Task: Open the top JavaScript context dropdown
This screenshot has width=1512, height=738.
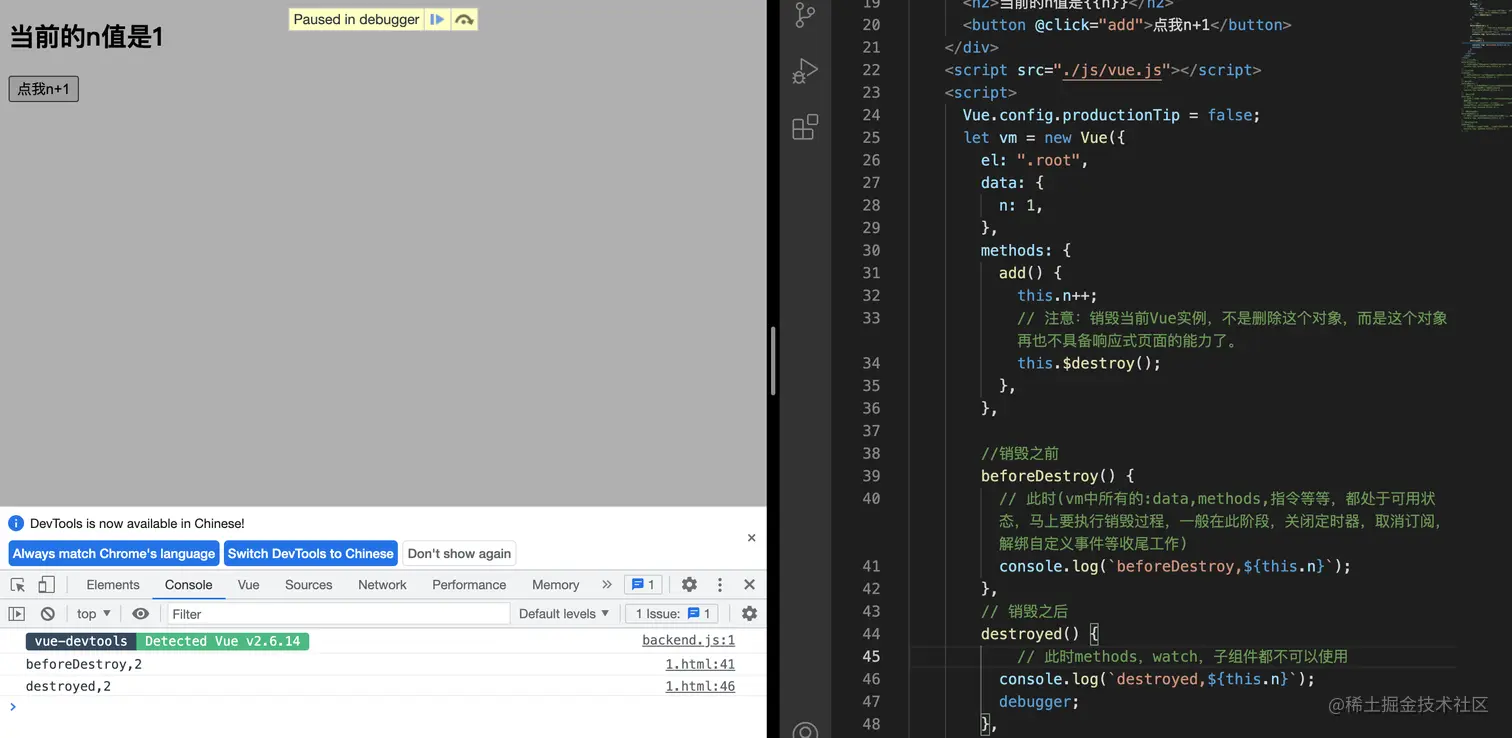Action: (94, 614)
